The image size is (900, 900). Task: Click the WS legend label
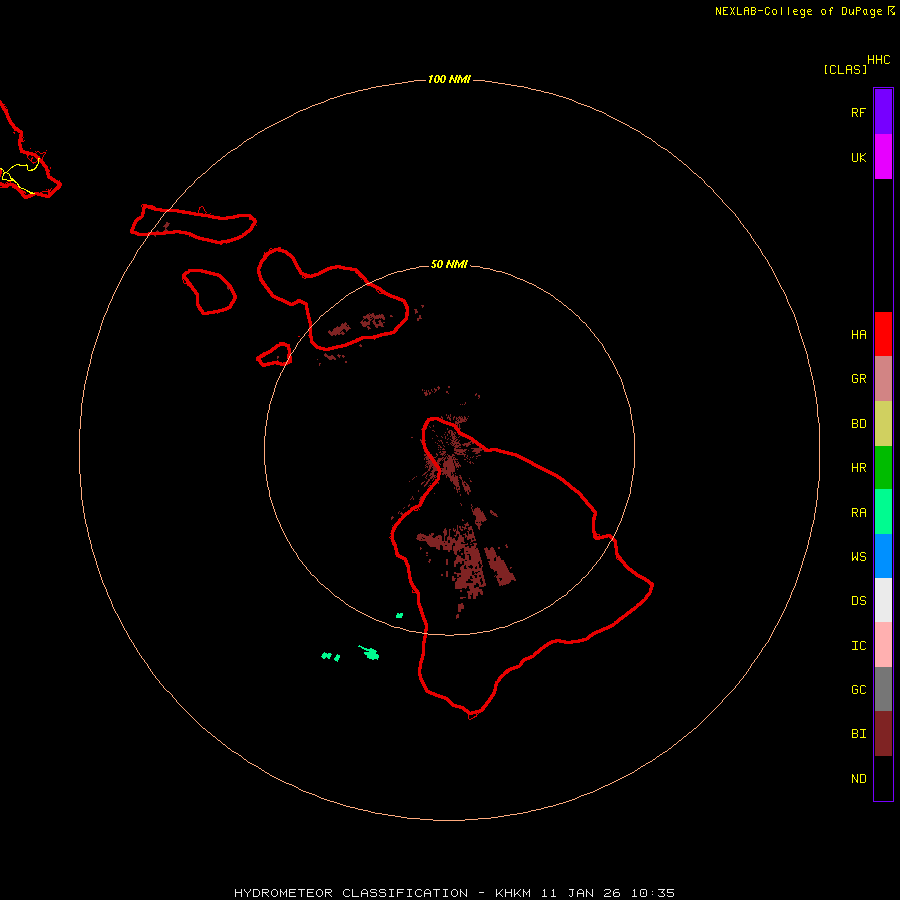coord(859,557)
